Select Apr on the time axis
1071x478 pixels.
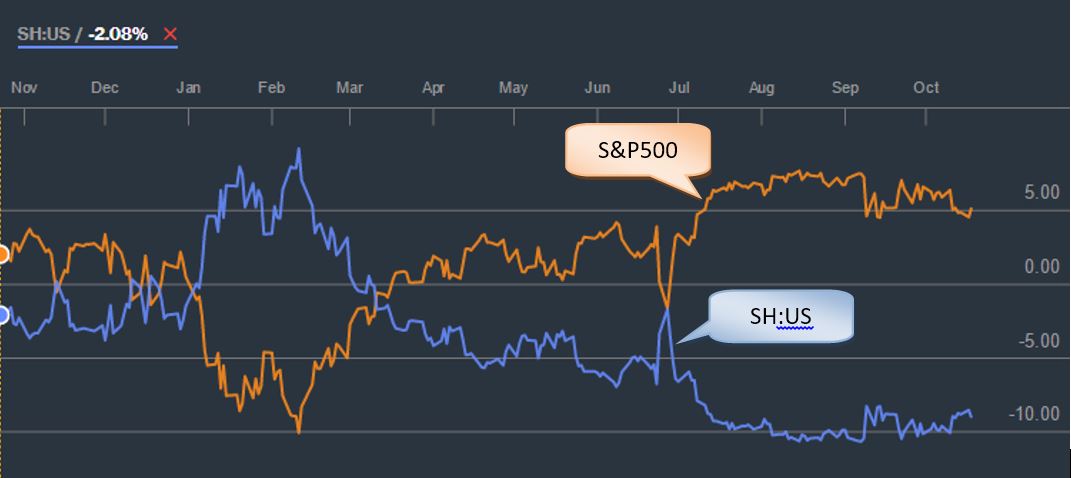[433, 88]
